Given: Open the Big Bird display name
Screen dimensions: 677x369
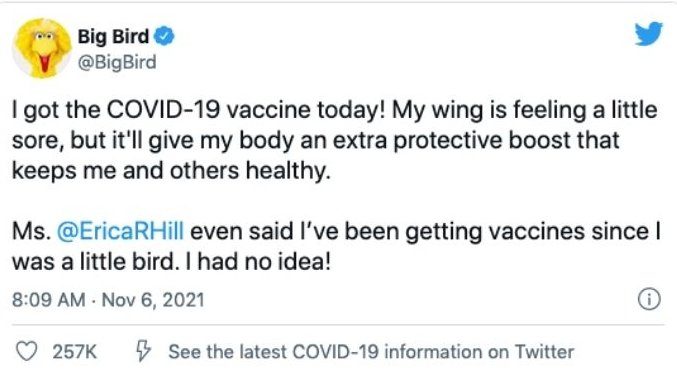Looking at the screenshot, I should click(113, 36).
